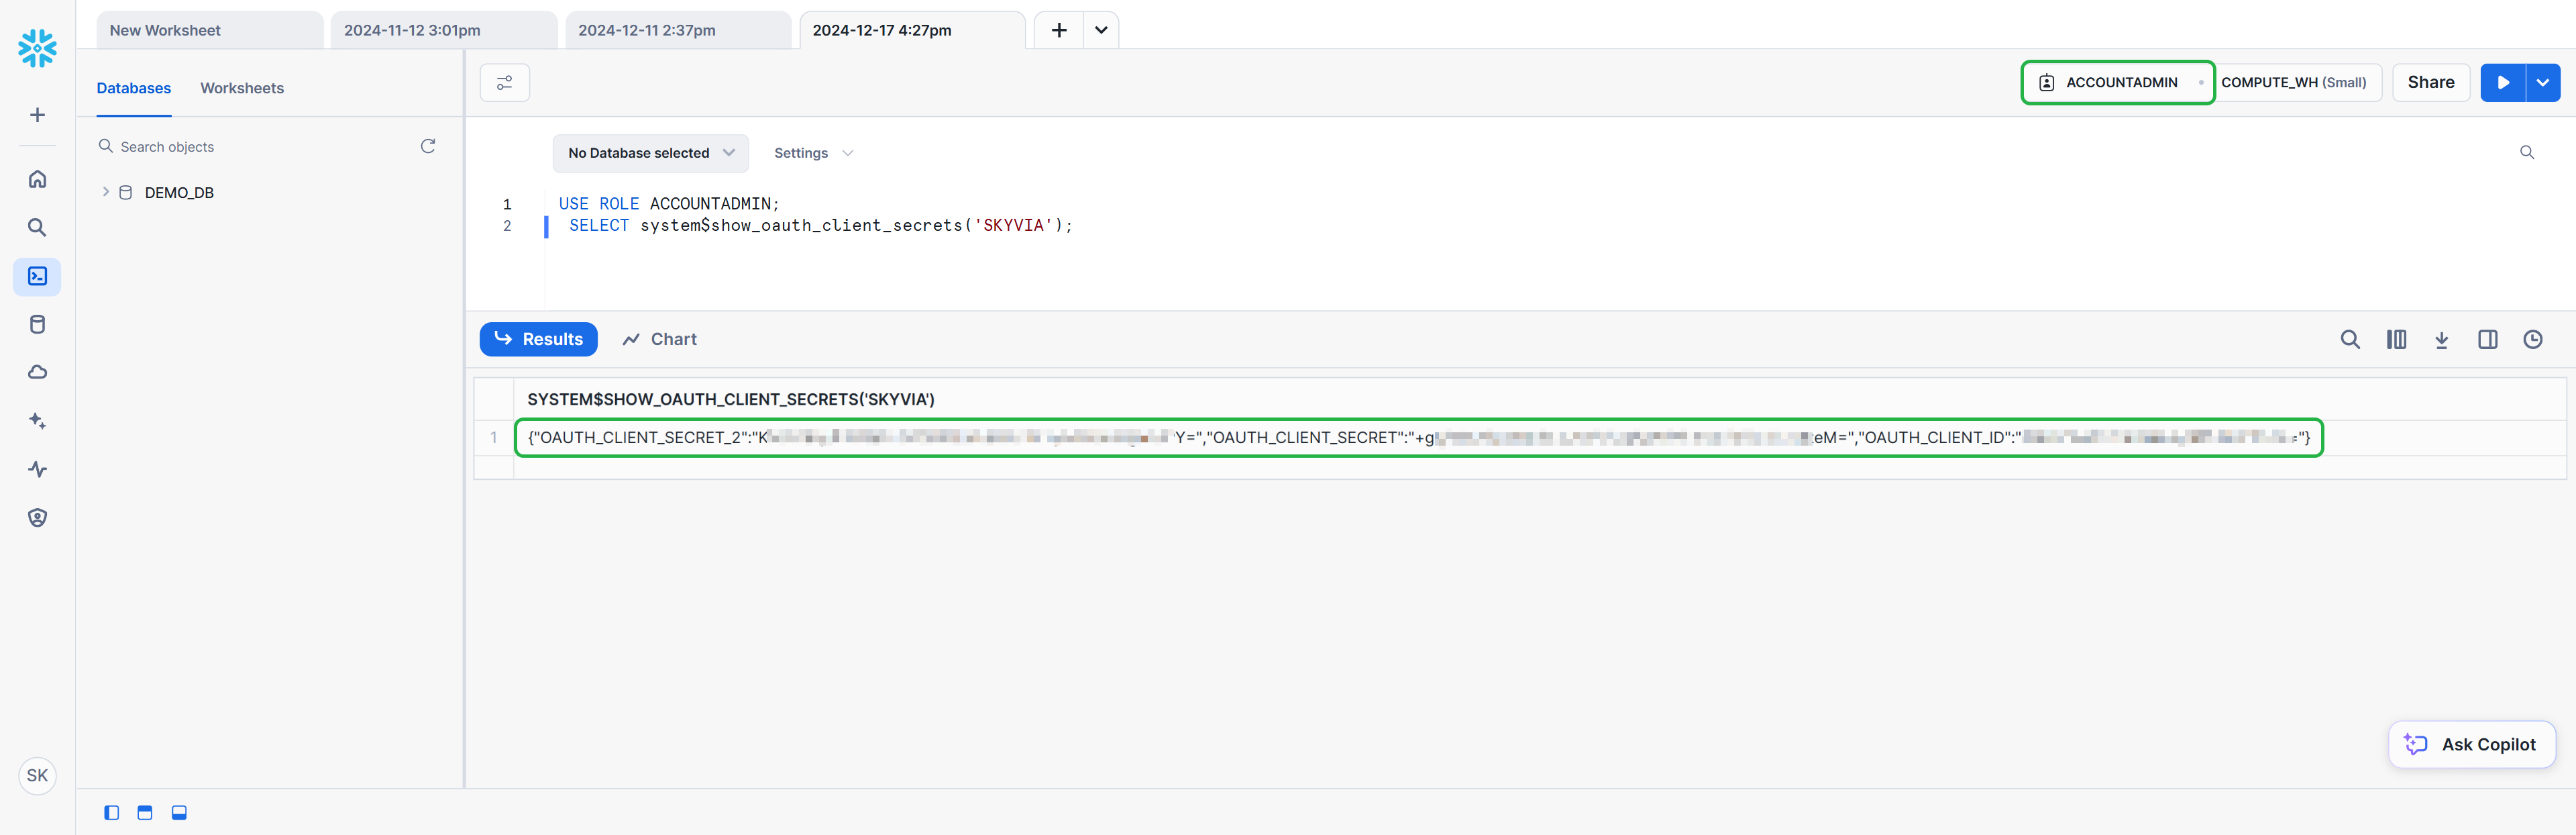
Task: Switch to the Chart view
Action: point(659,339)
